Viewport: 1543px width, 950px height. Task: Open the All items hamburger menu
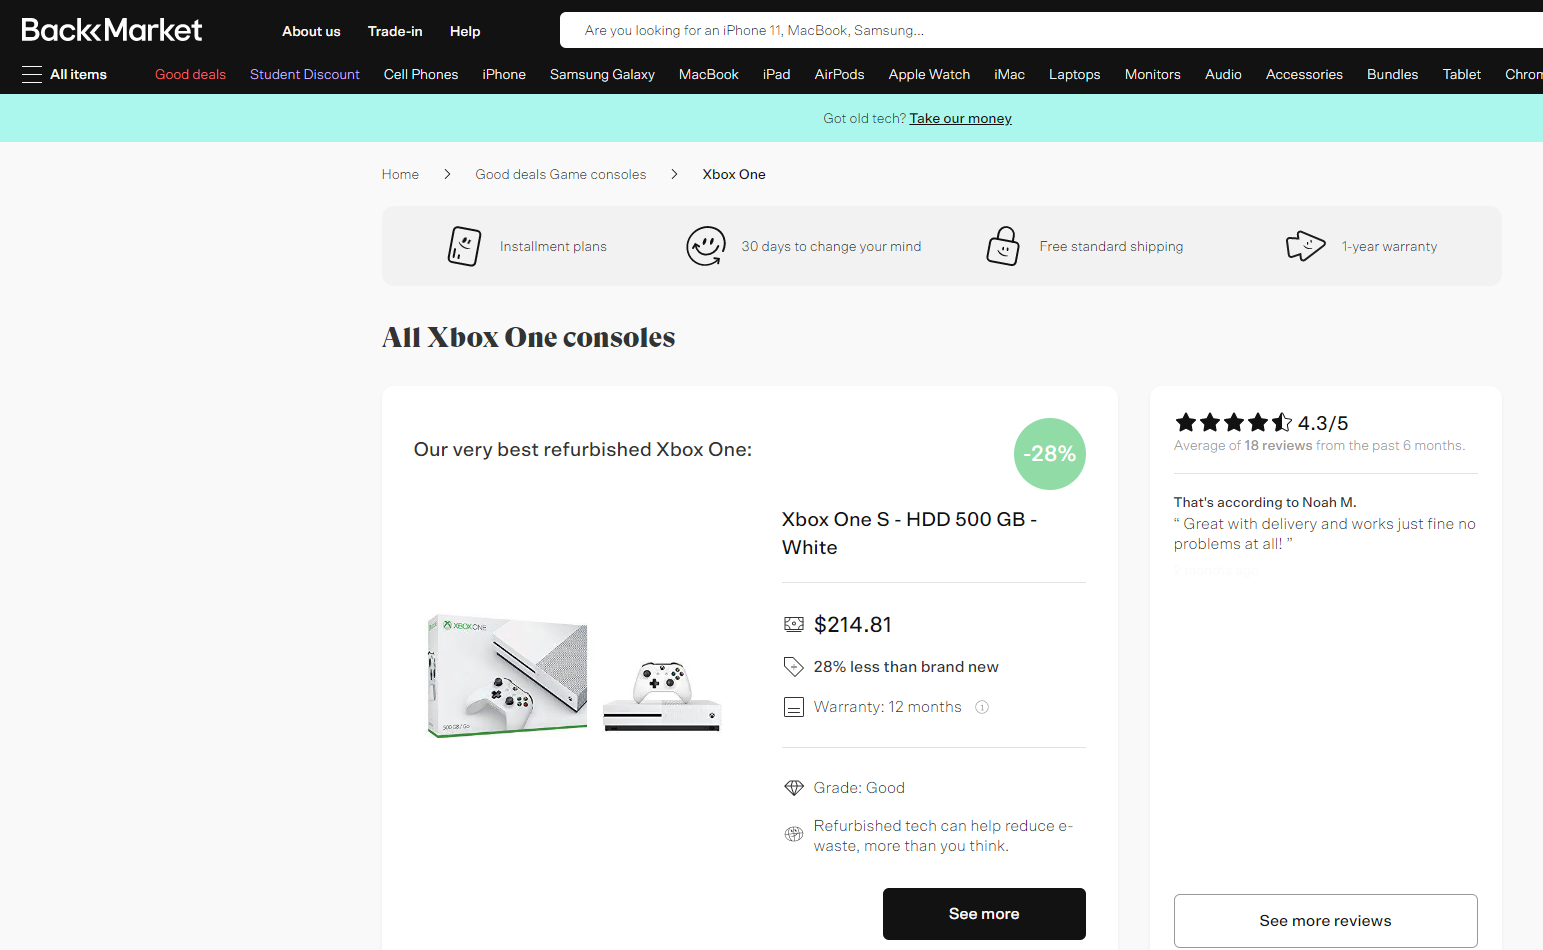[x=64, y=74]
